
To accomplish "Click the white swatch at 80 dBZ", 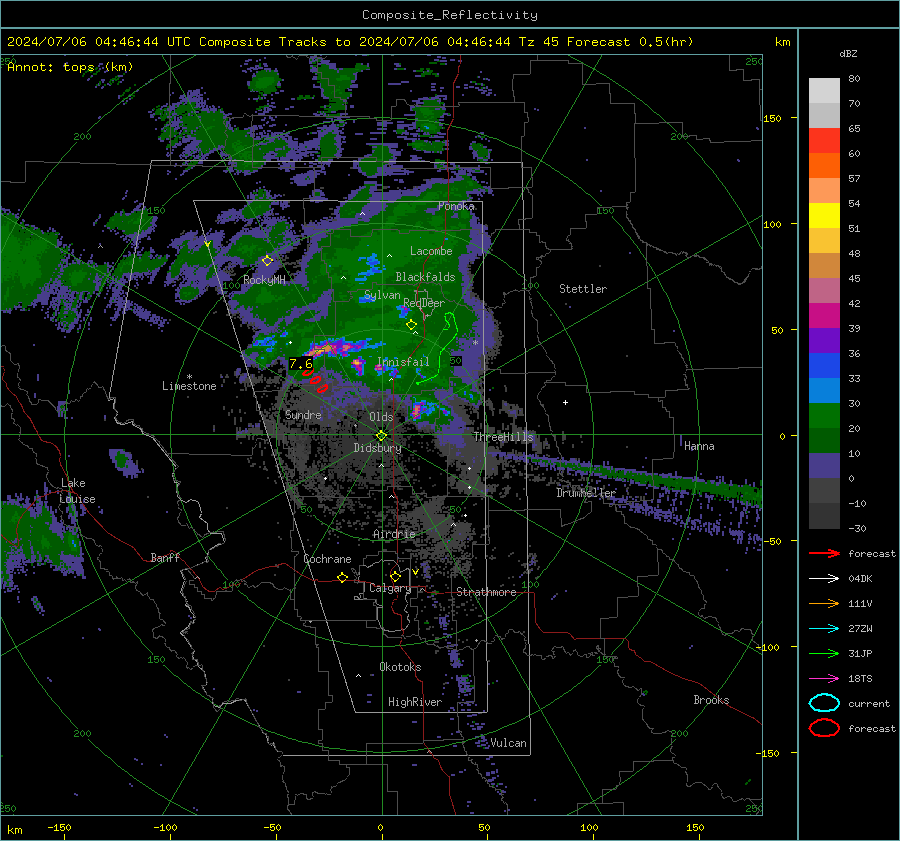I will pos(824,91).
